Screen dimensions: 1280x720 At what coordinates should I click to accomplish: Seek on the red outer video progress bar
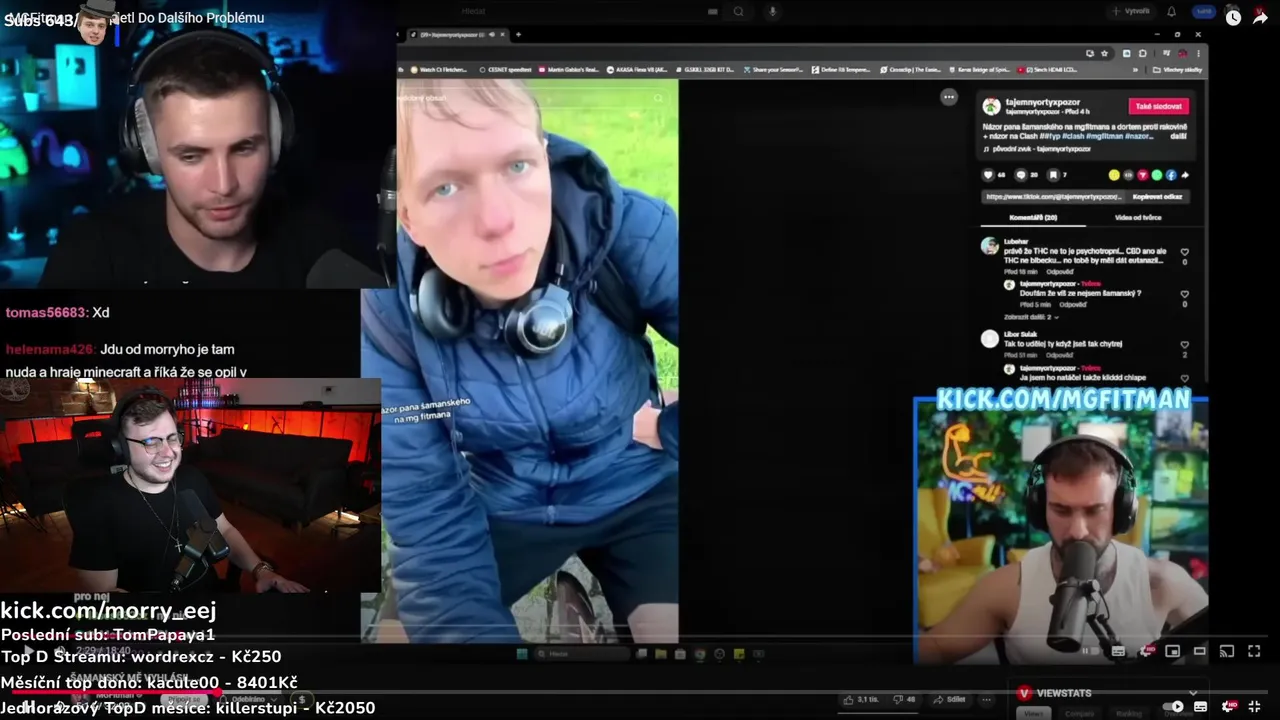tap(640, 691)
